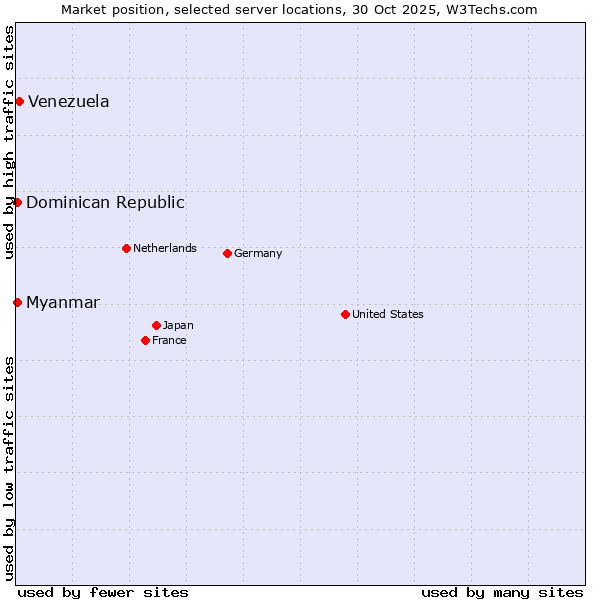Click the red marker for Venezuela

(19, 101)
